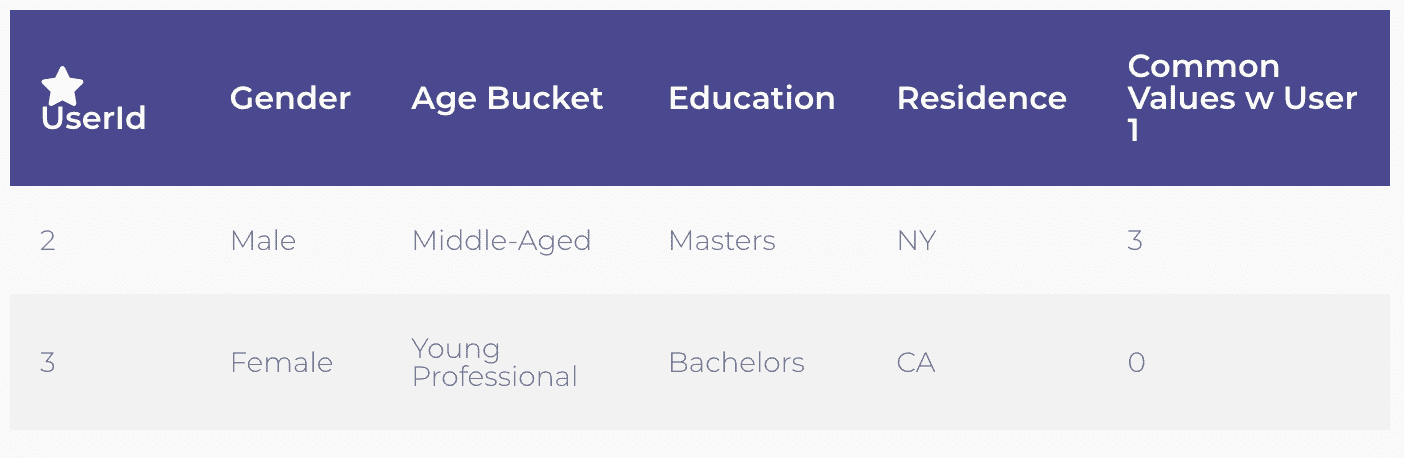This screenshot has width=1404, height=458.
Task: Click common values cell showing 0
Action: [1136, 362]
